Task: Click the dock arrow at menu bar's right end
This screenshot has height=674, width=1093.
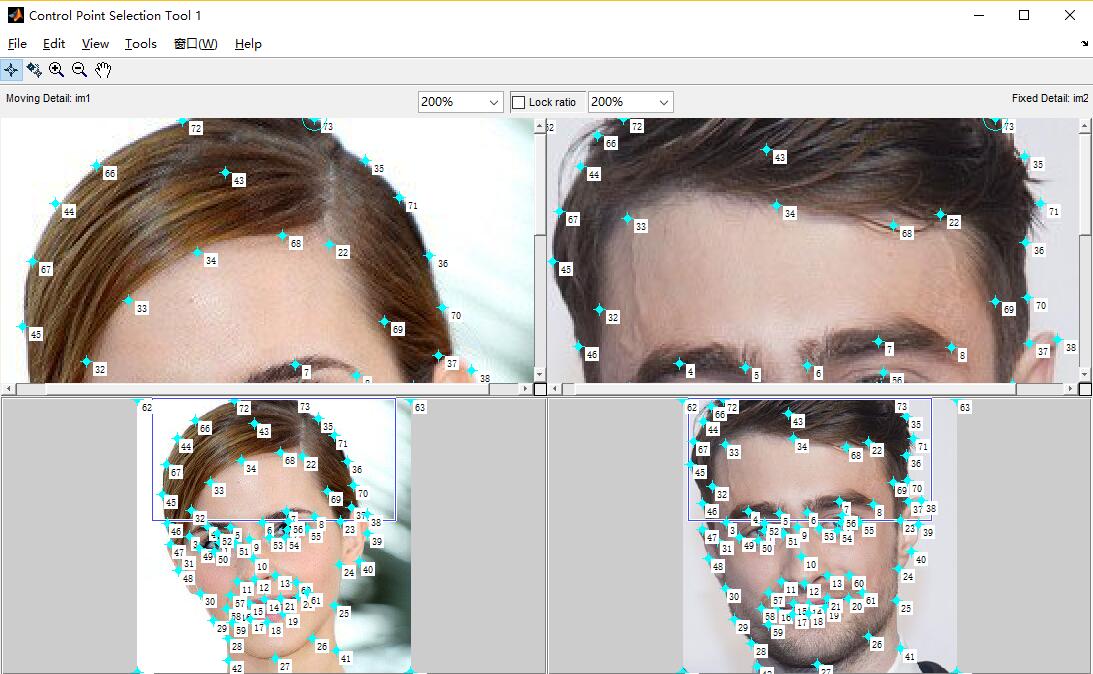Action: [1084, 44]
